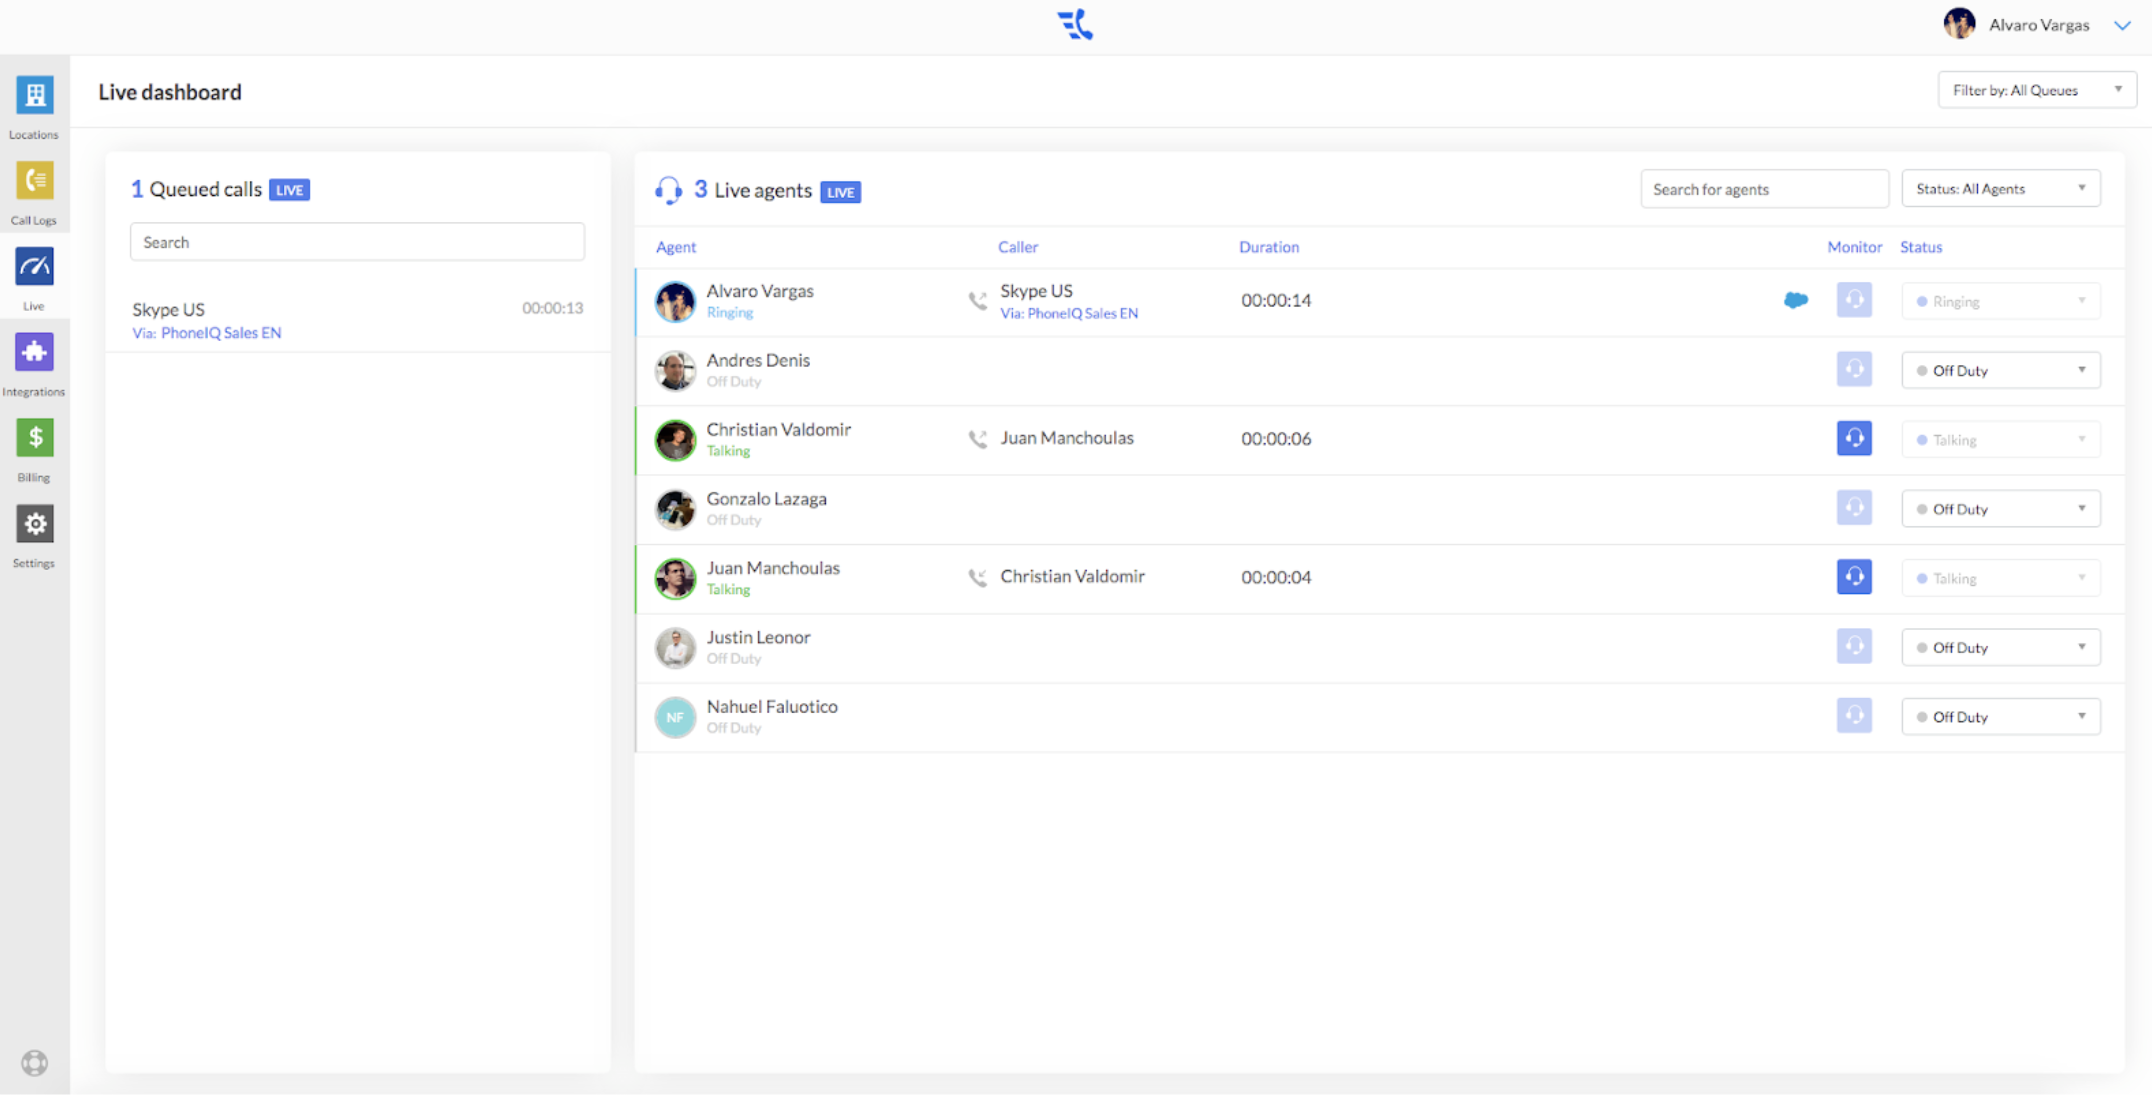Click the queued calls Search box
Screen dimensions: 2152x1098
click(x=357, y=242)
